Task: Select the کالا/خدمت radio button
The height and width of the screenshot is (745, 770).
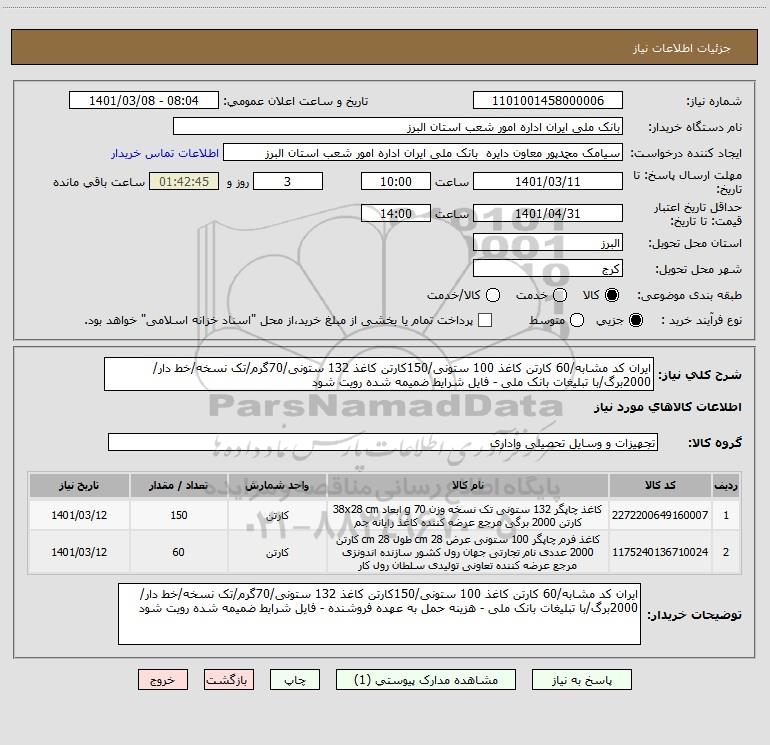Action: [493, 295]
